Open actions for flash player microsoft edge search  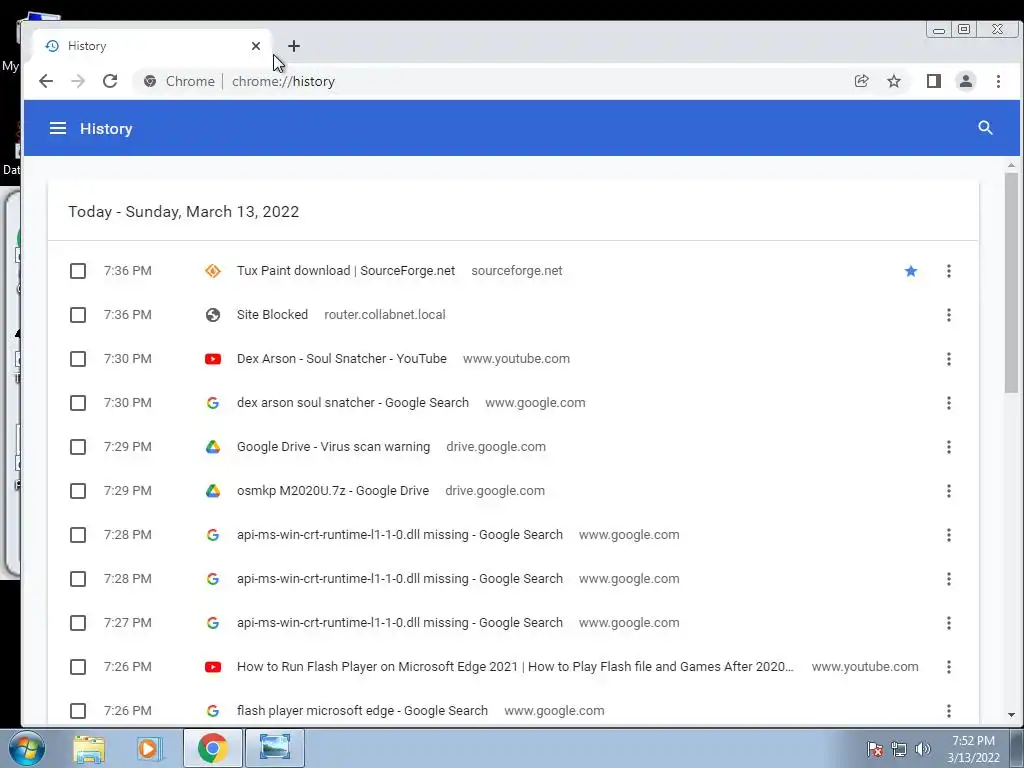(949, 711)
